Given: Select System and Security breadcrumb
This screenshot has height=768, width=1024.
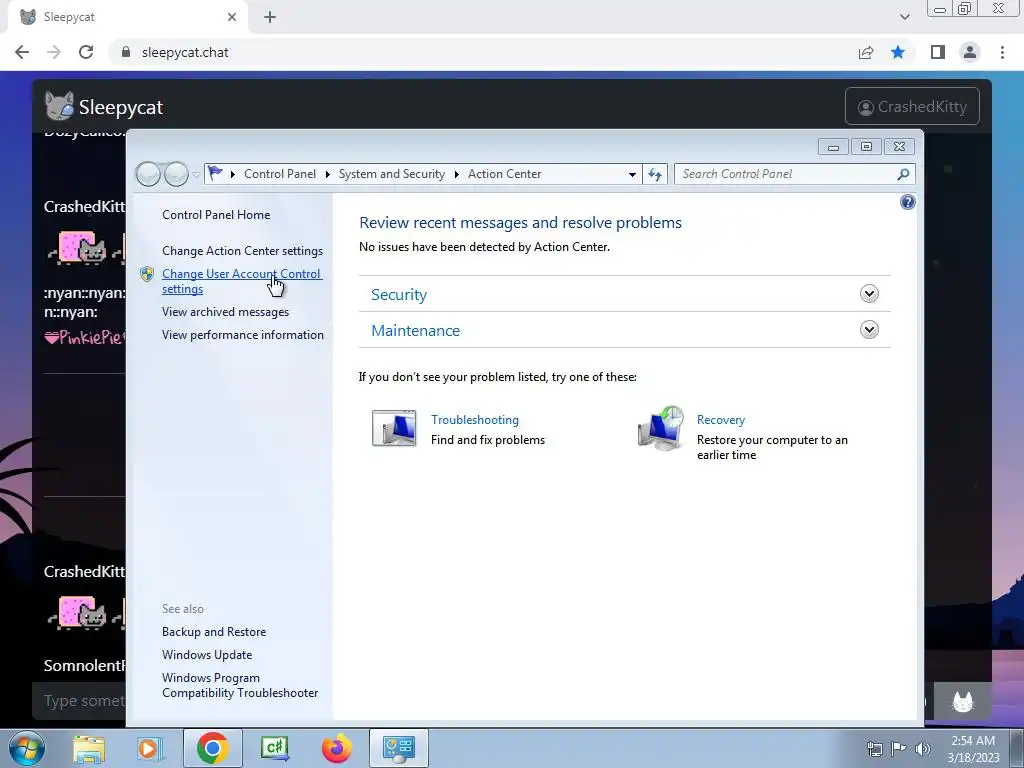Looking at the screenshot, I should coord(391,174).
